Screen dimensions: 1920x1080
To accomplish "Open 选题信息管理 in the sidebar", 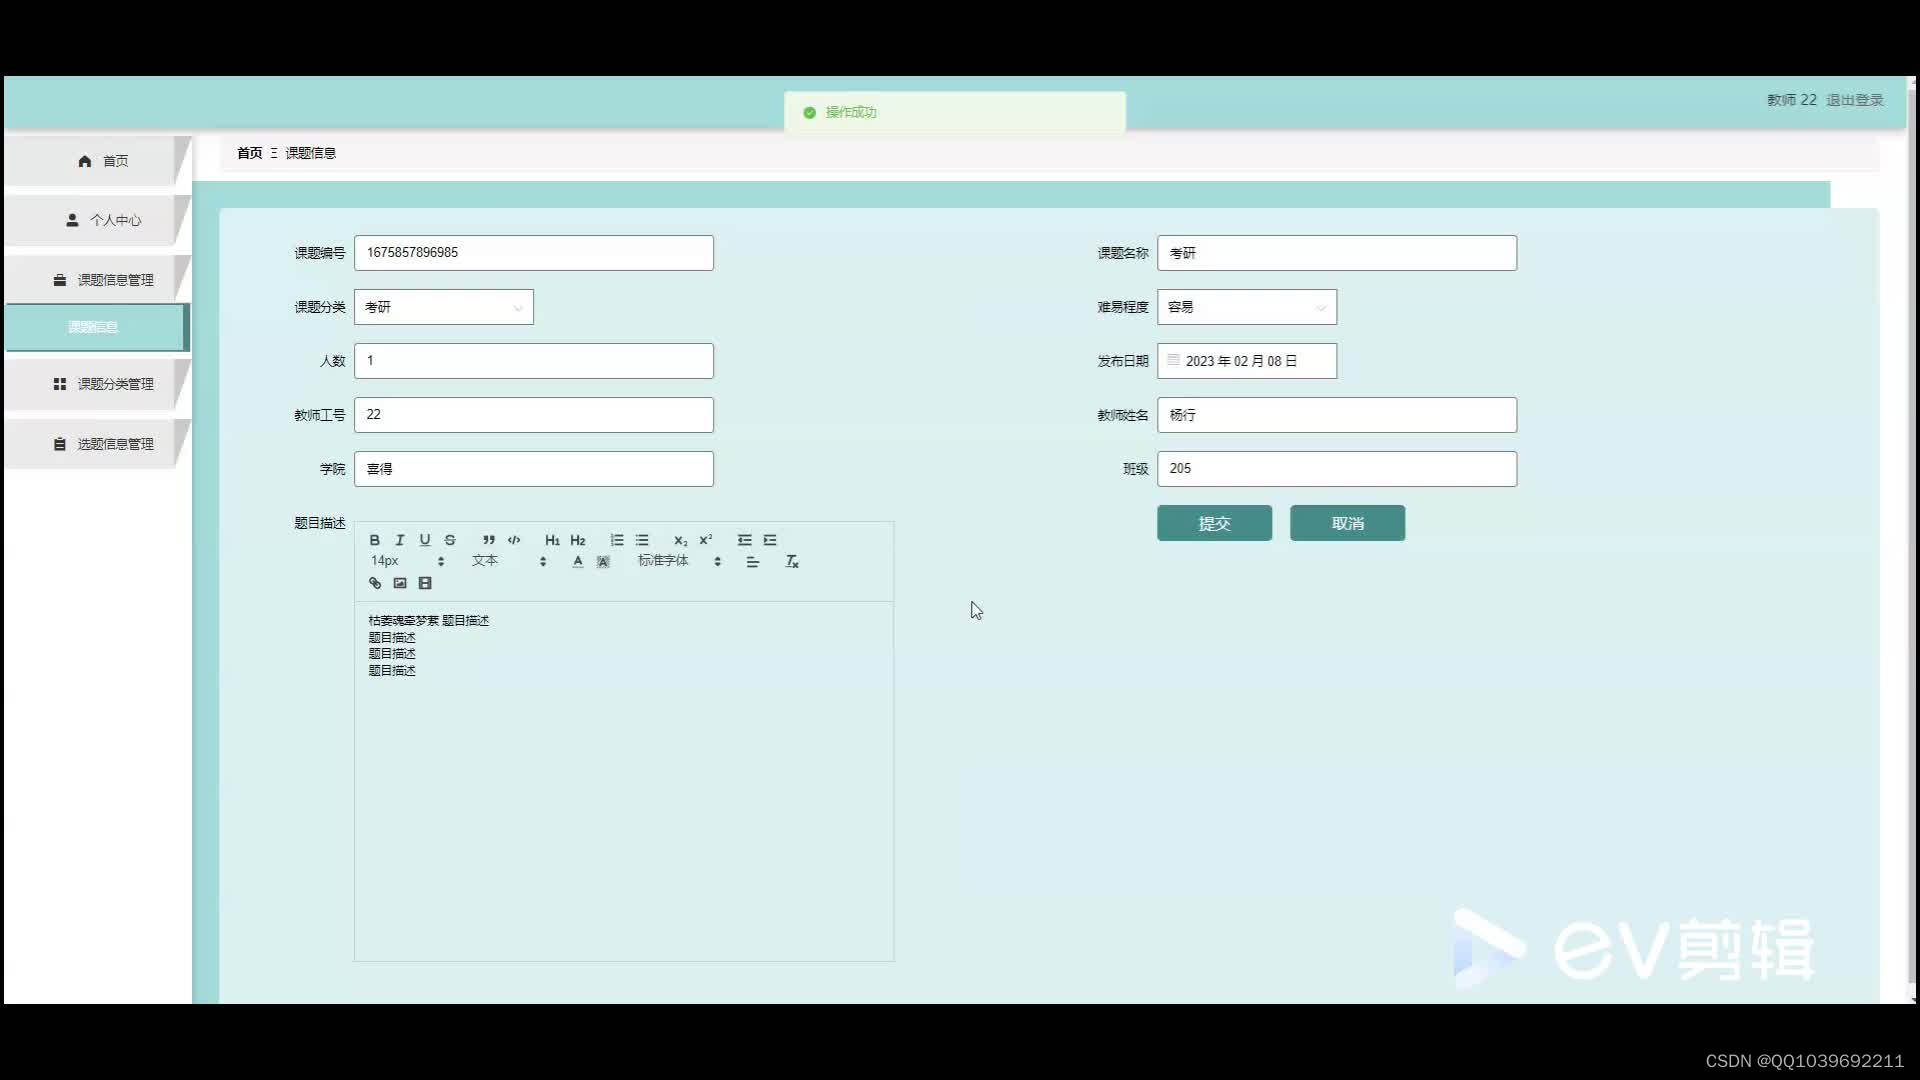I will (x=97, y=444).
